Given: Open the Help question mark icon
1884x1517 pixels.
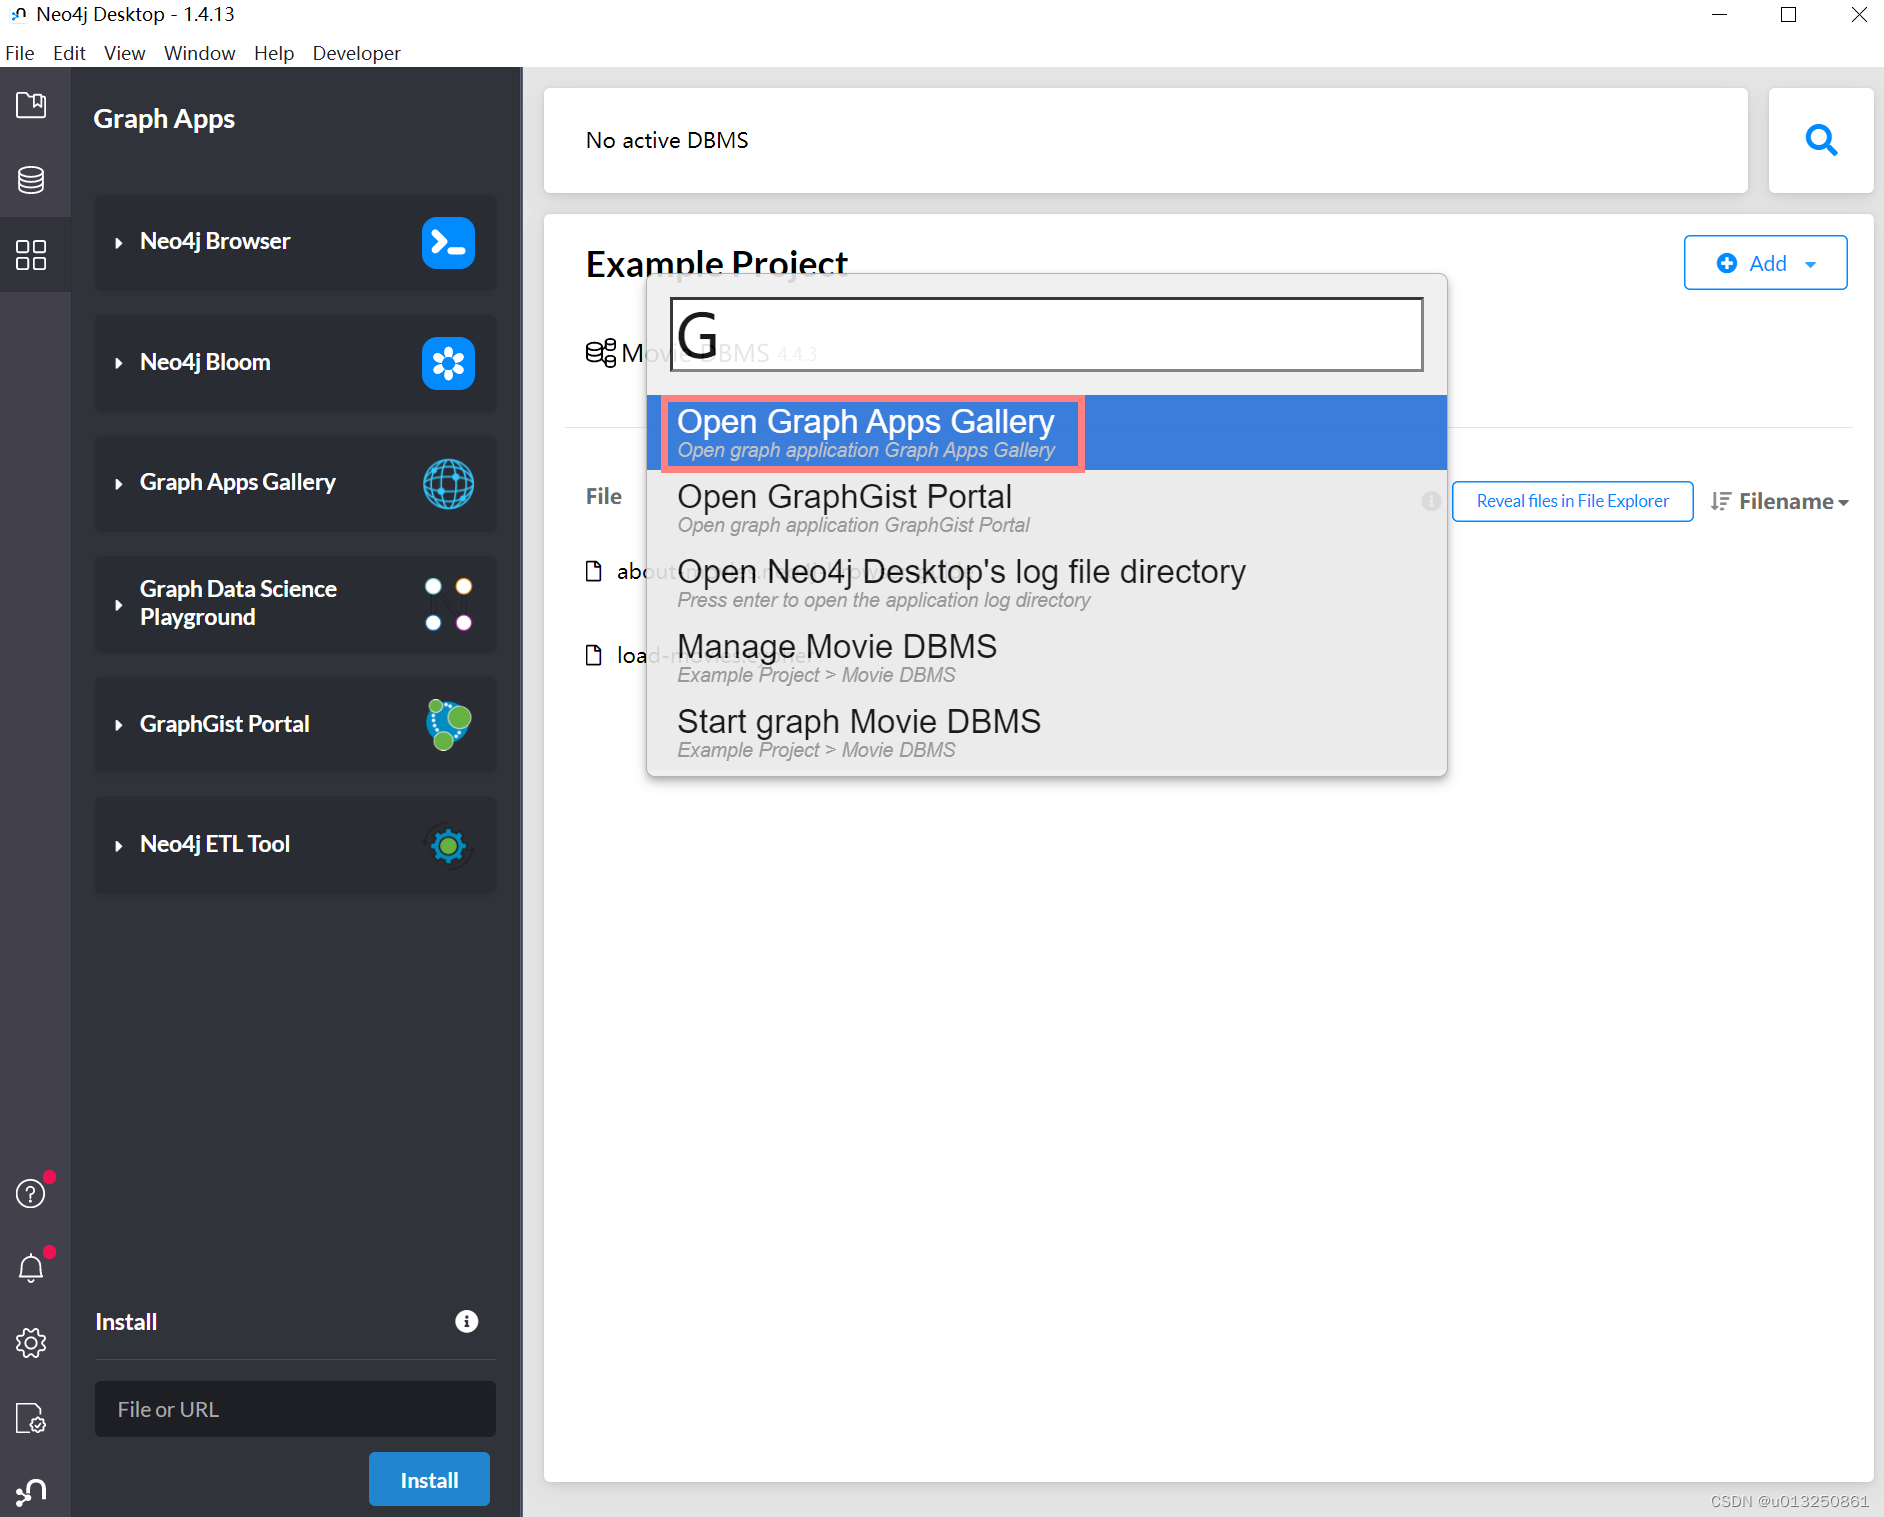Looking at the screenshot, I should tap(31, 1193).
